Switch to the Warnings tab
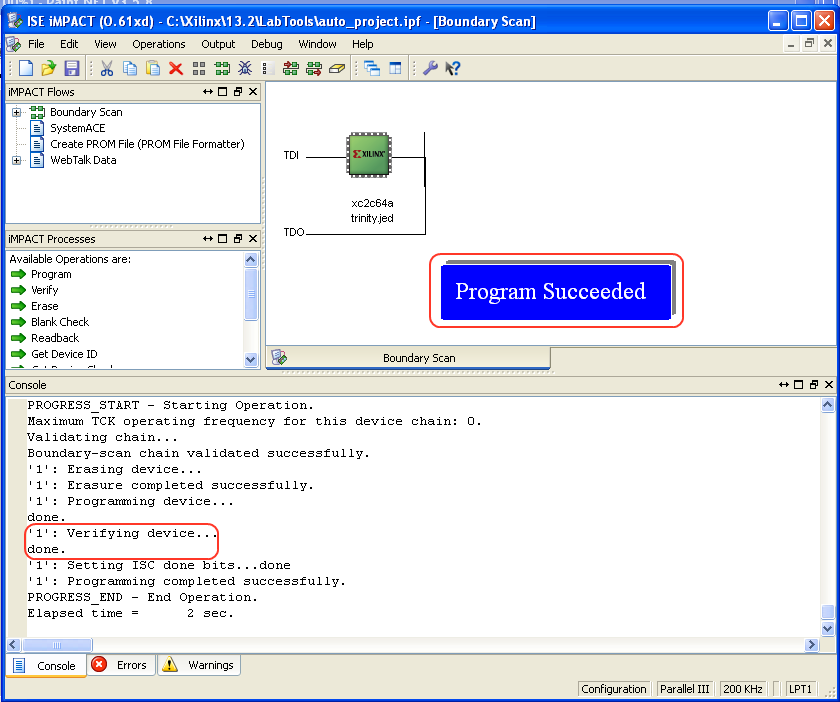 [x=199, y=665]
